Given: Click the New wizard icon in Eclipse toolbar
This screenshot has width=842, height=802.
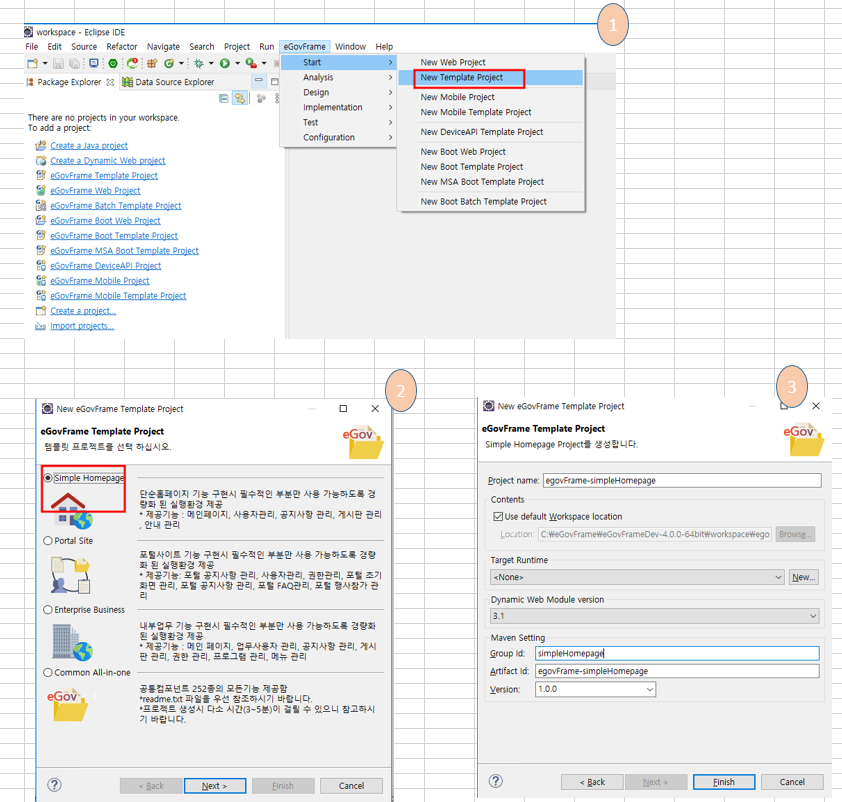Looking at the screenshot, I should 32,63.
